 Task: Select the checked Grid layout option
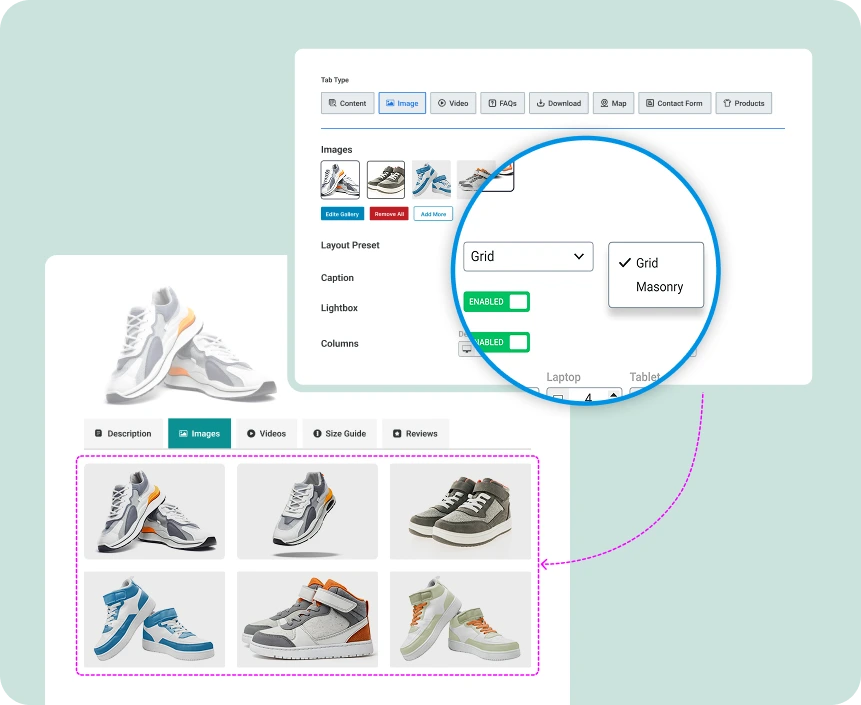(647, 263)
